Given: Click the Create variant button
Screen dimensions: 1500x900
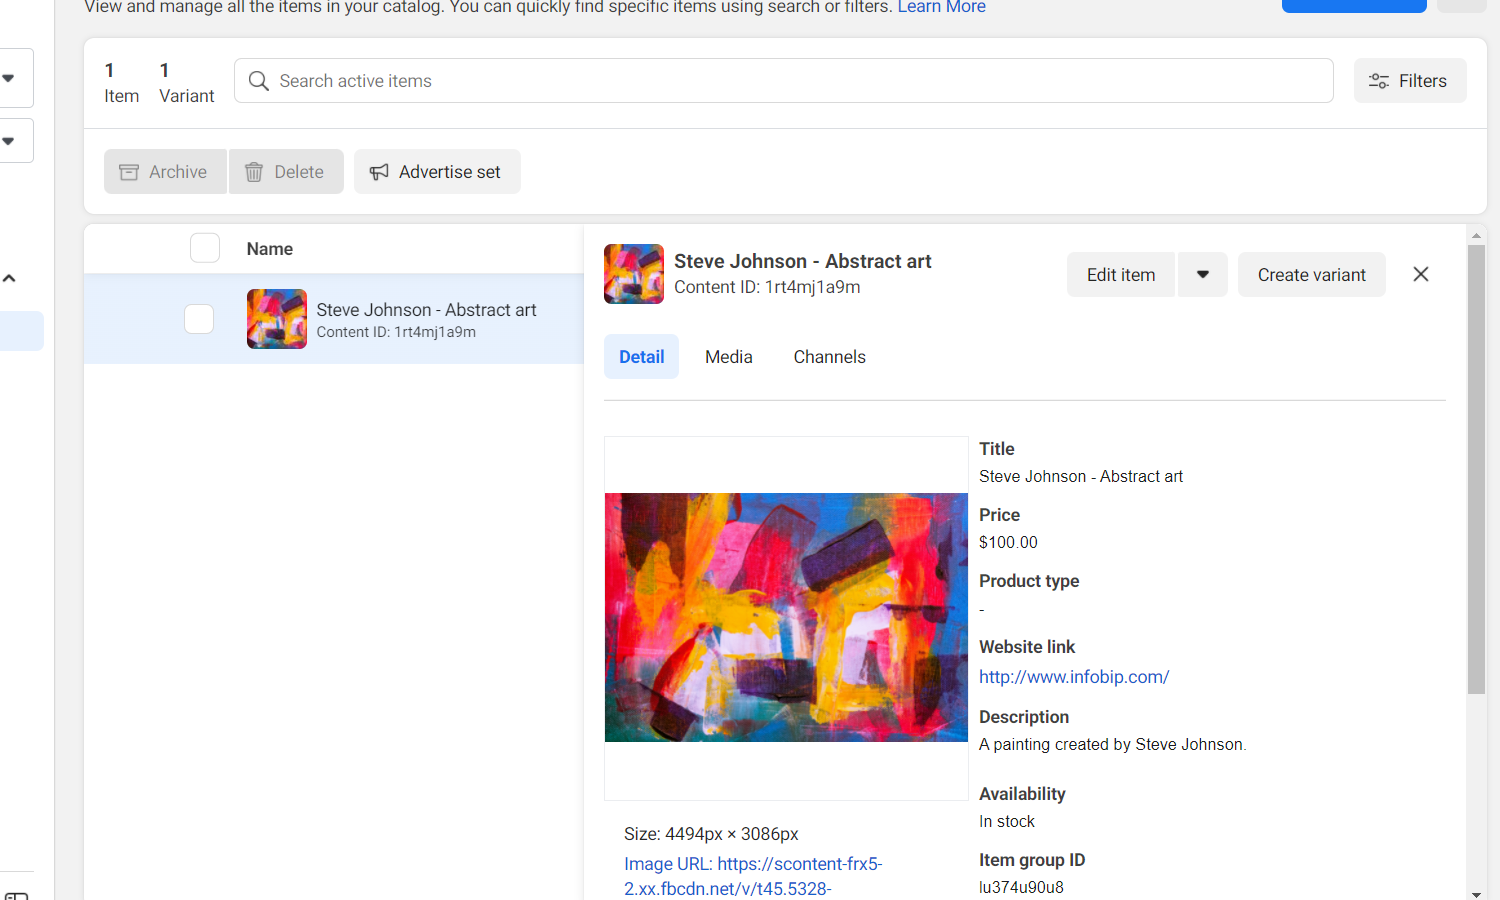Looking at the screenshot, I should pos(1311,275).
